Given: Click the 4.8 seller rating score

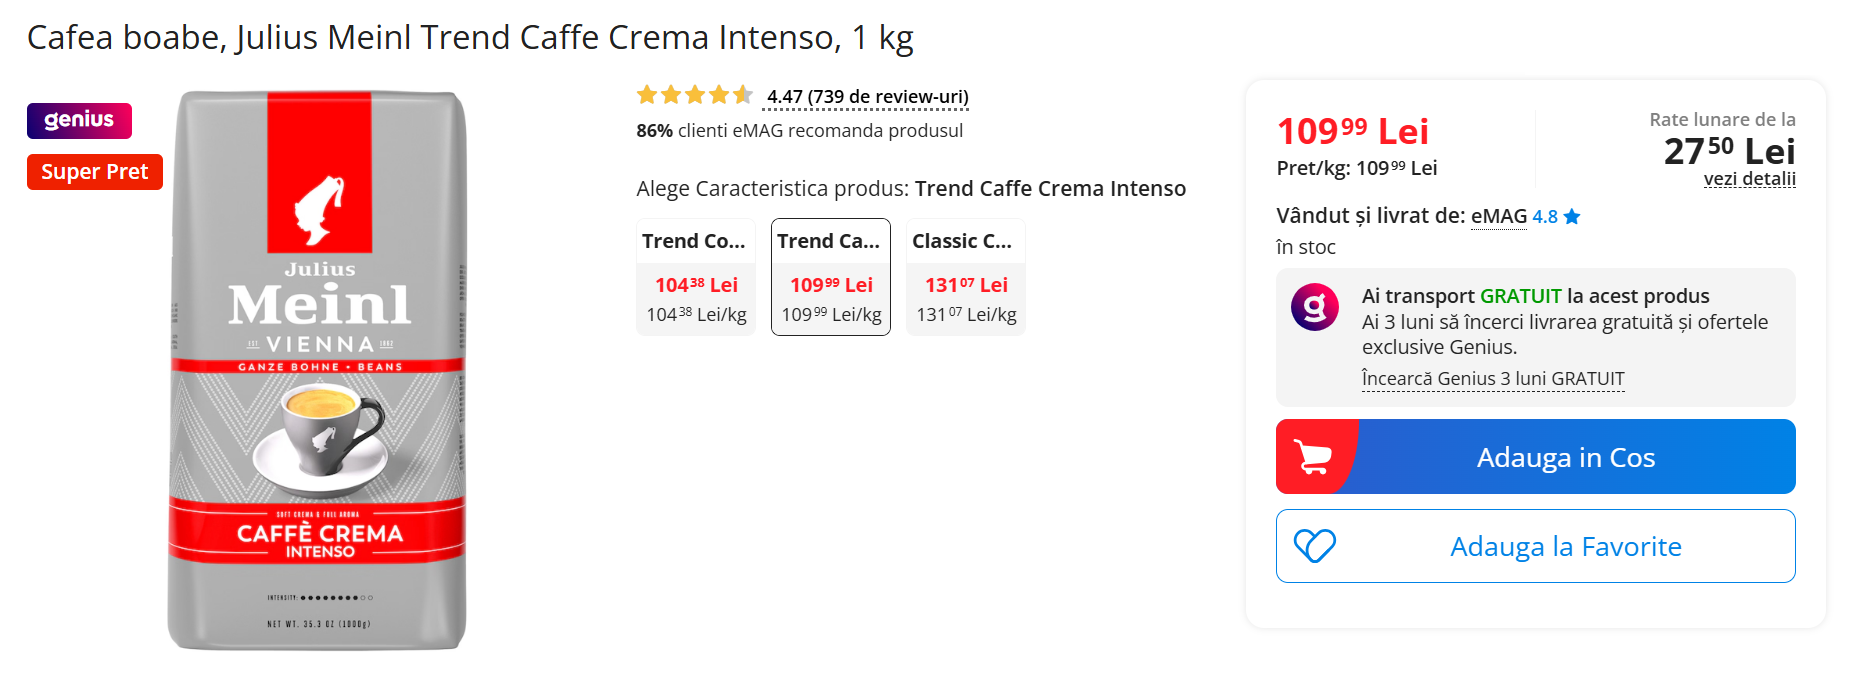Looking at the screenshot, I should tap(1545, 217).
